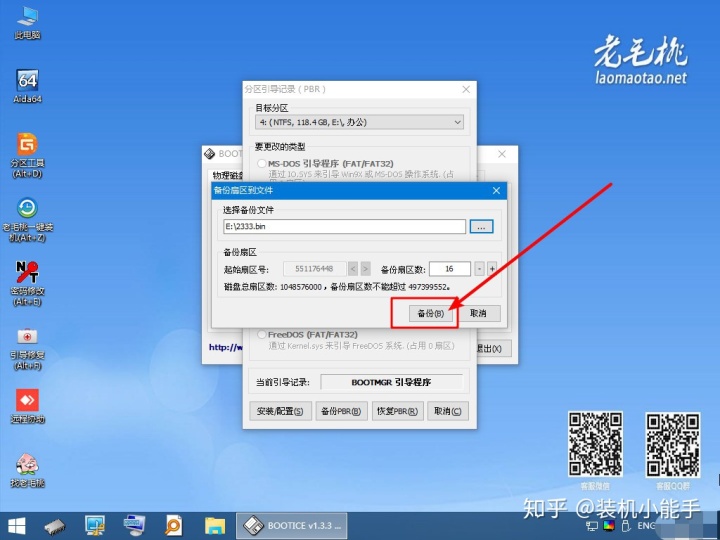The height and width of the screenshot is (540, 720).
Task: Click 恢复PBR(R) button
Action: click(397, 411)
